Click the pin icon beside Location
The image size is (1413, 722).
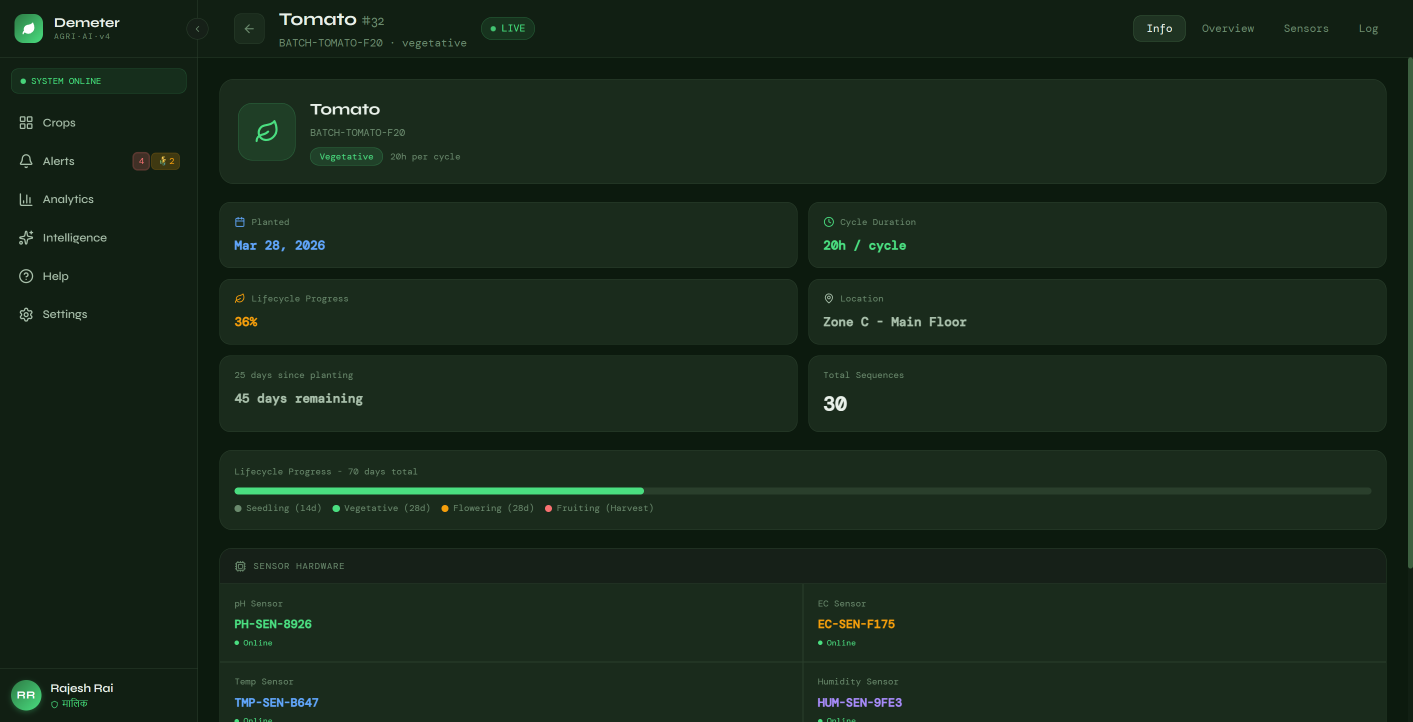click(829, 298)
